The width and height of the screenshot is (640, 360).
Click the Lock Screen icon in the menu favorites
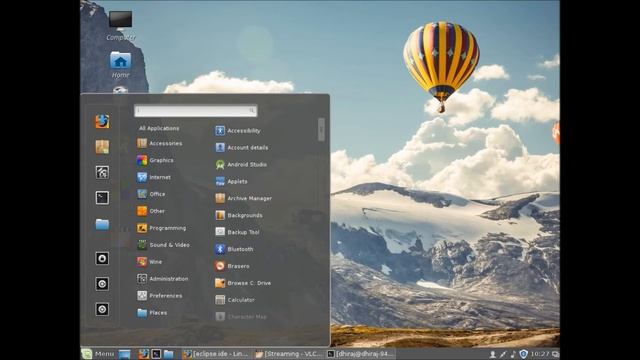tap(102, 258)
